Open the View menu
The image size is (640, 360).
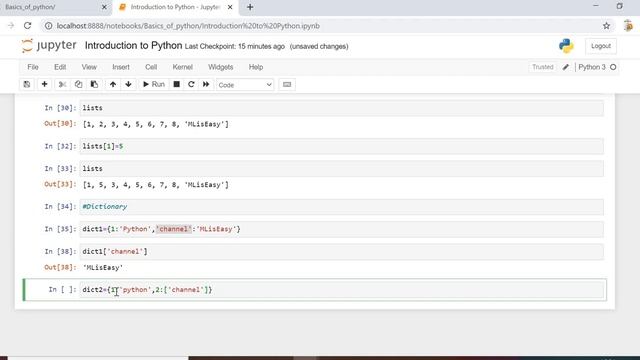coord(89,67)
